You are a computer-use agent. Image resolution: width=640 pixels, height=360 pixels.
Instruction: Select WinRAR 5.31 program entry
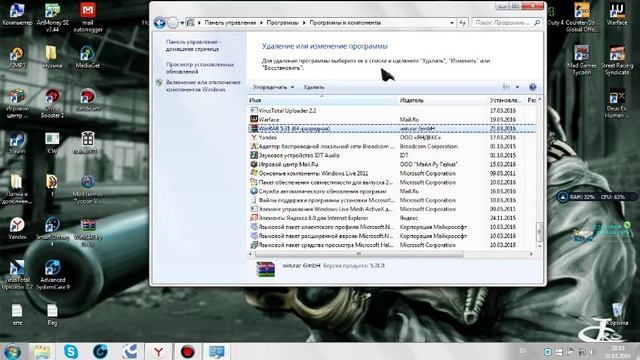click(391, 129)
